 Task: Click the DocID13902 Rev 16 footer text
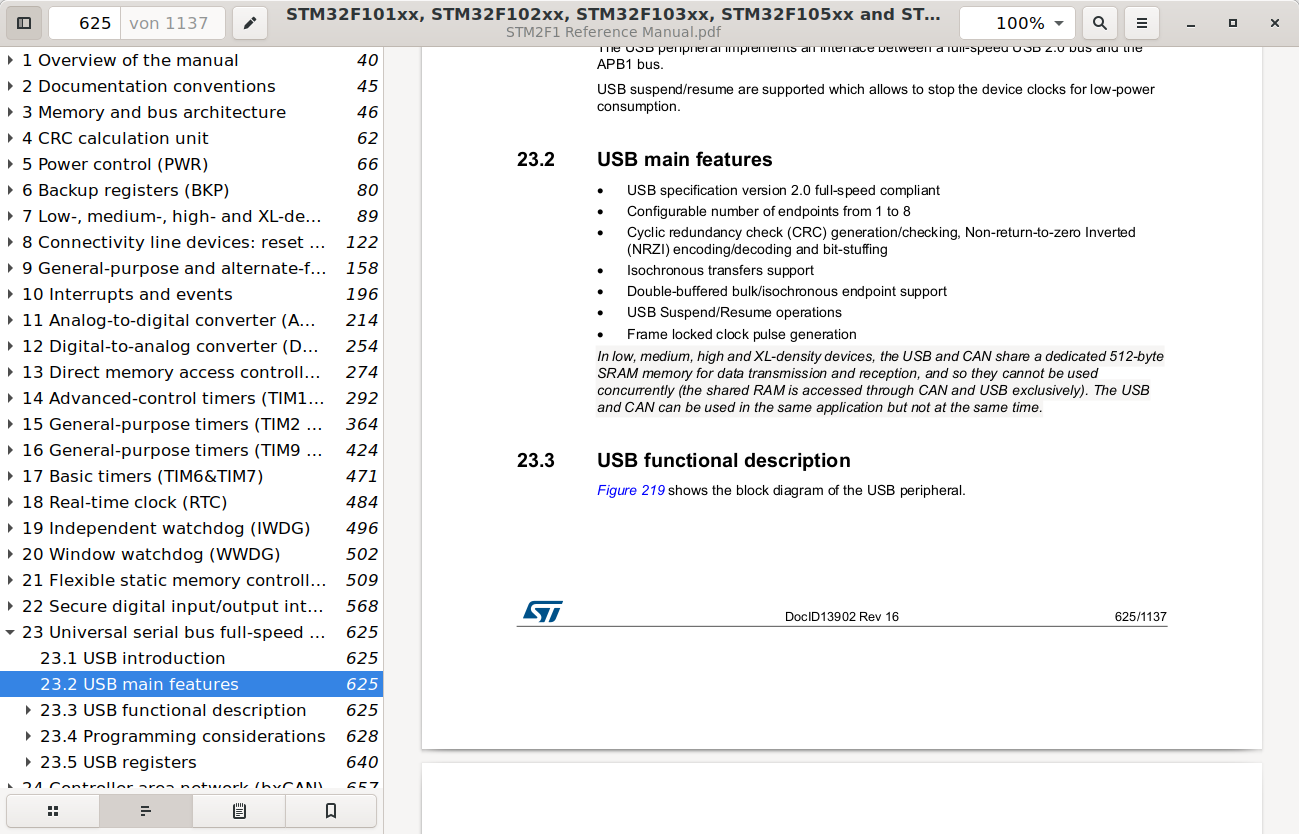coord(842,617)
